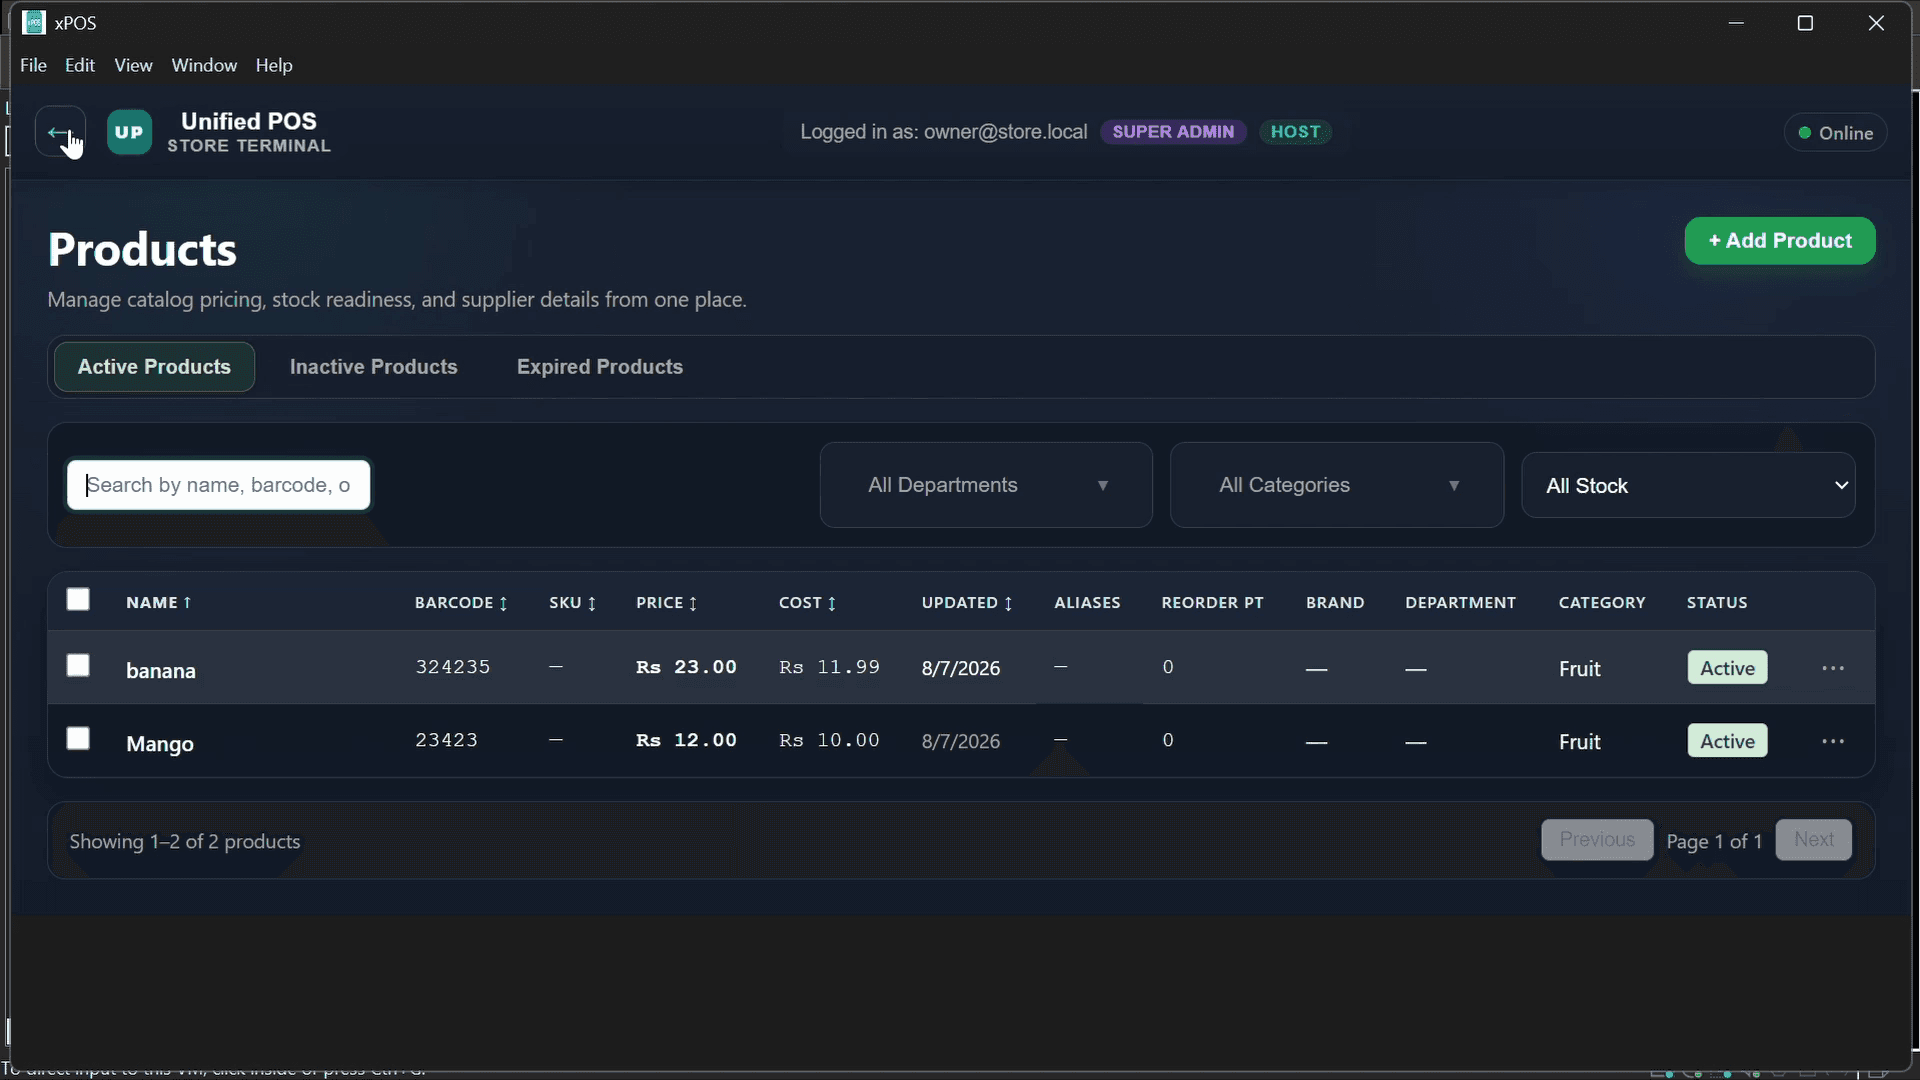
Task: Open the Help menu
Action: coord(274,65)
